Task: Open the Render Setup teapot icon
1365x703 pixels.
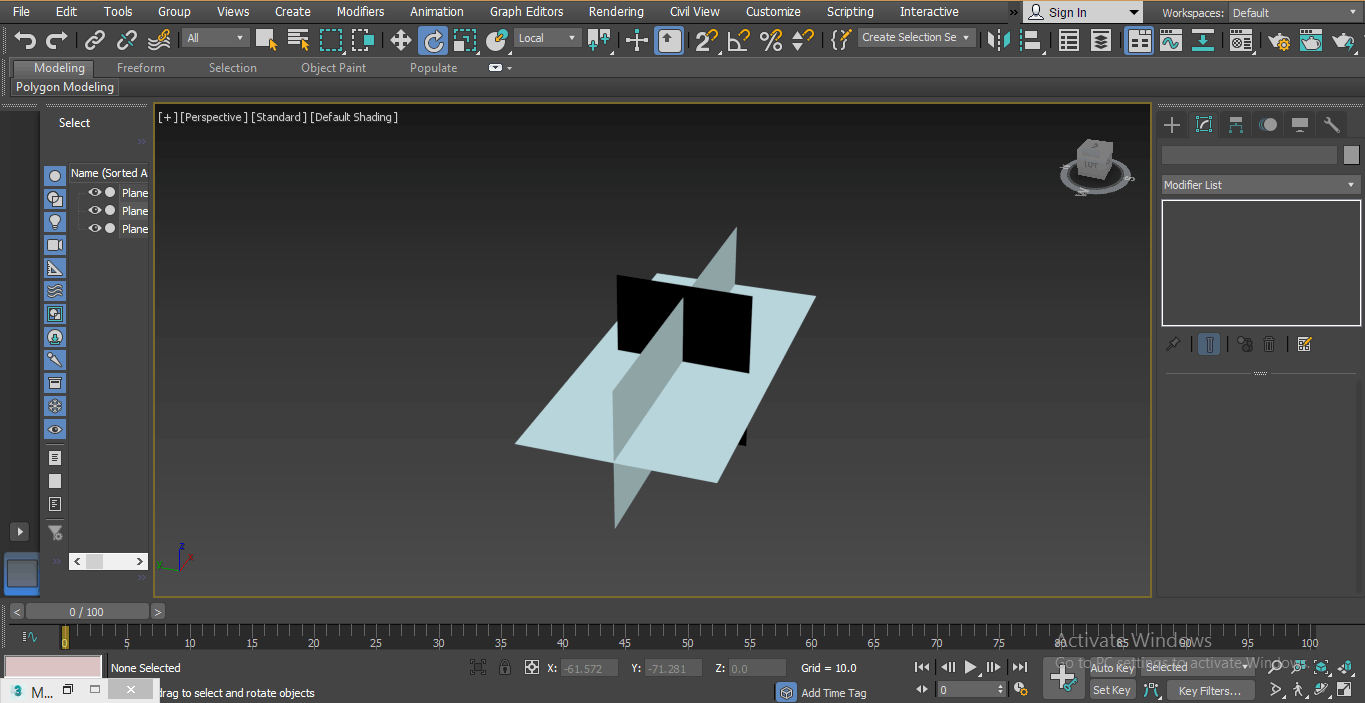Action: click(1278, 41)
